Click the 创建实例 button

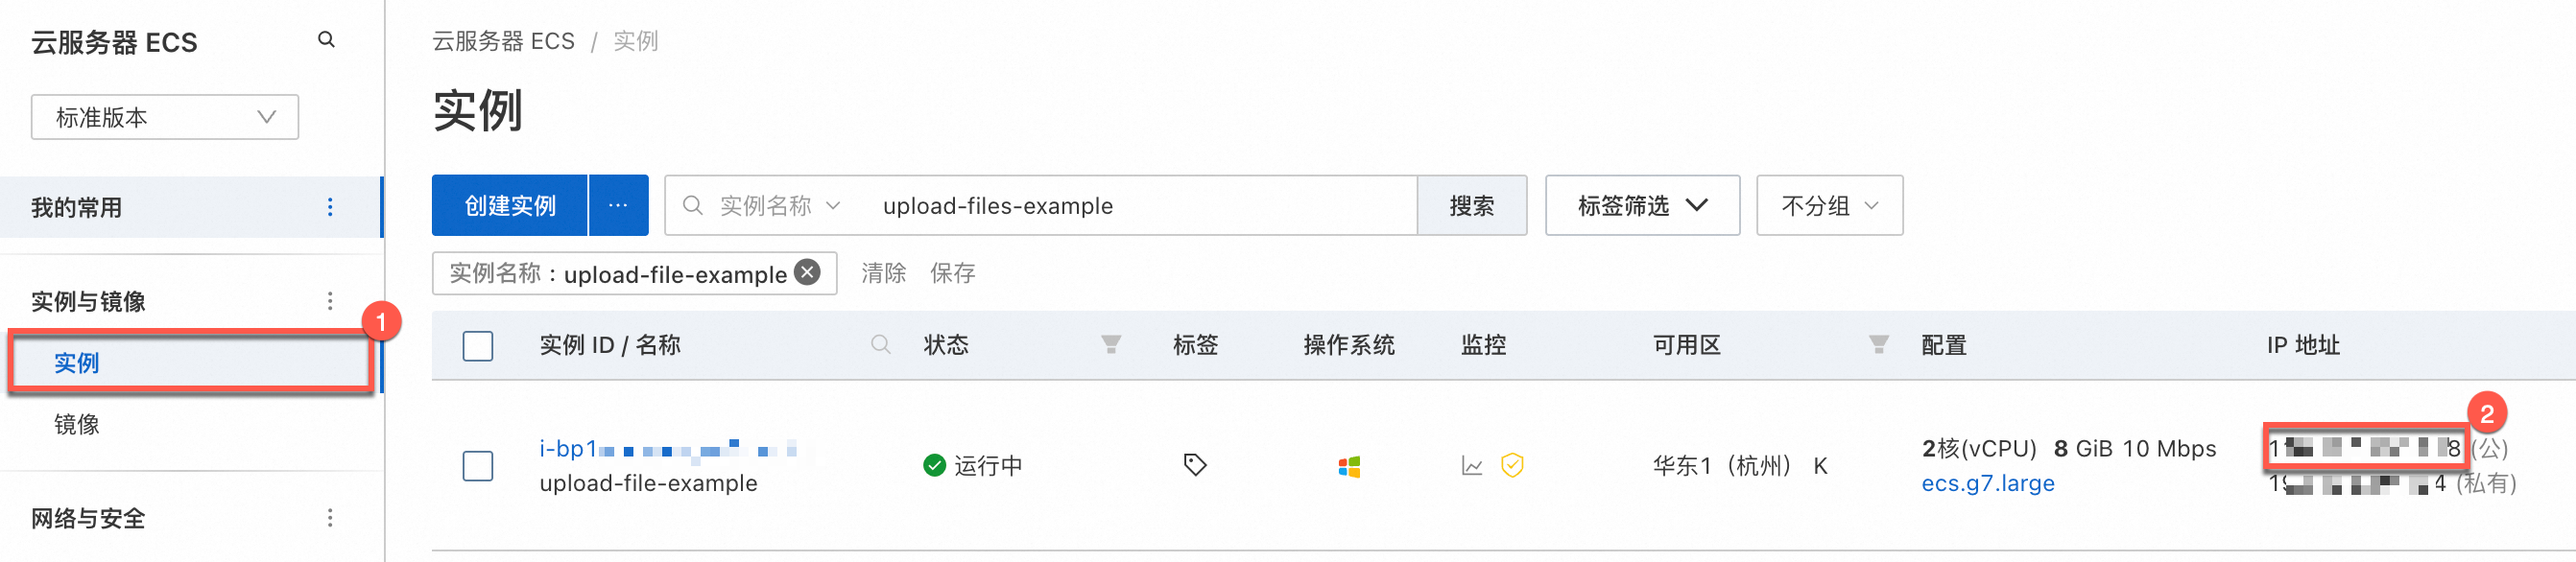click(510, 206)
